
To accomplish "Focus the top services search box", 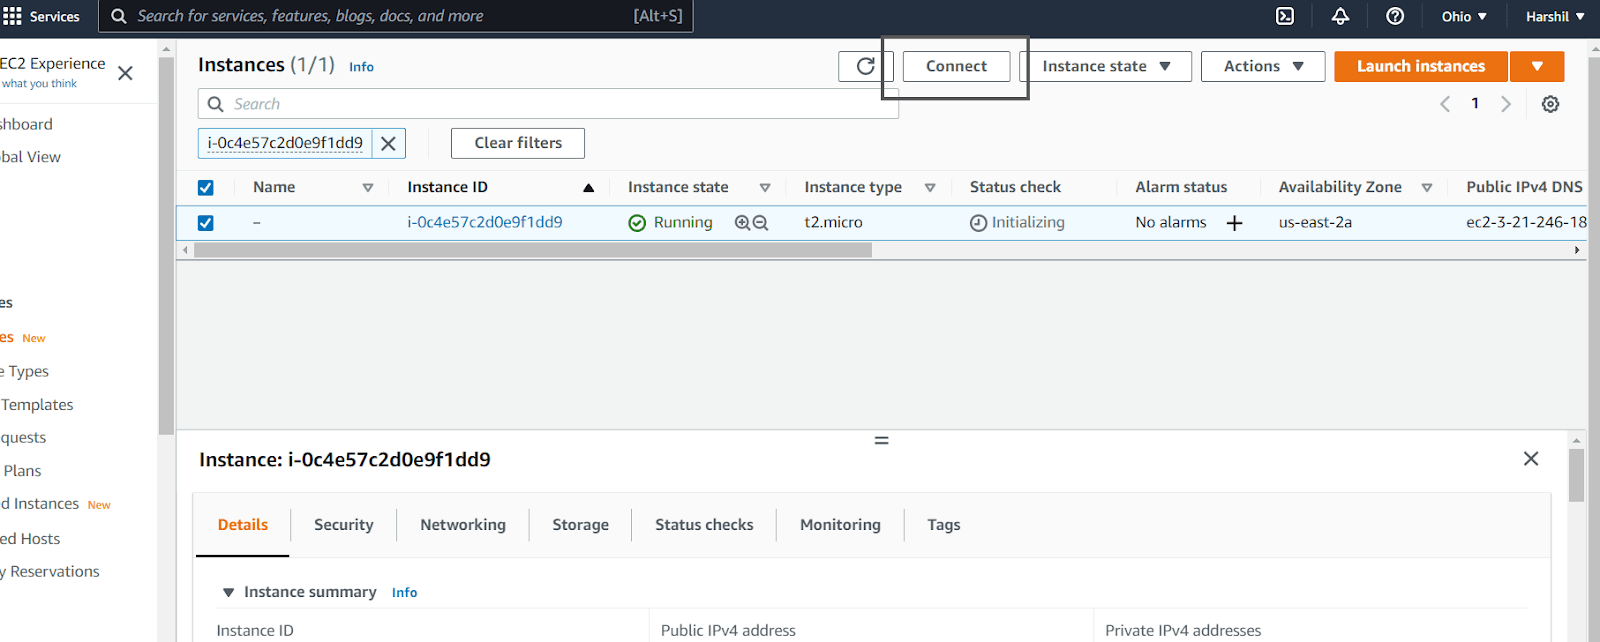I will point(395,16).
